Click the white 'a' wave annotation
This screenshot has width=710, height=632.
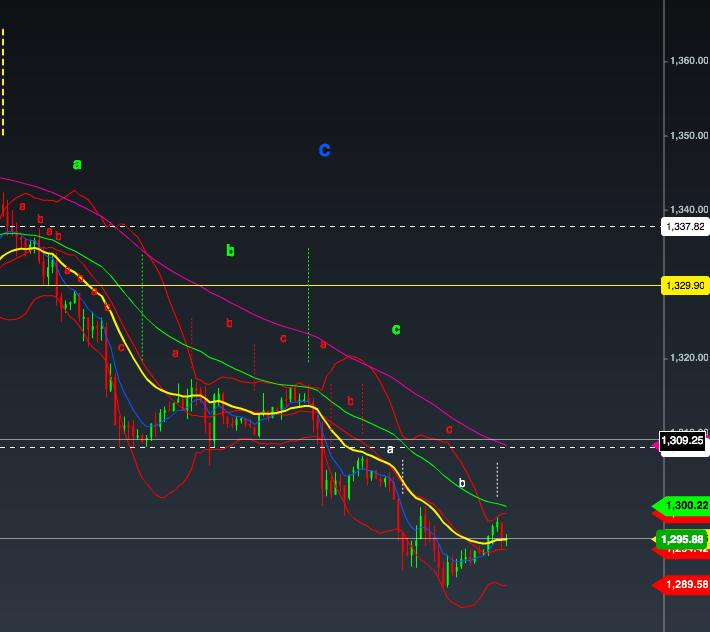pos(390,450)
